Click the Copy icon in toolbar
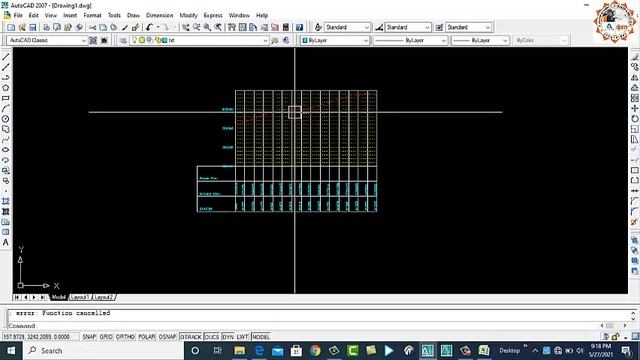Viewport: 640px width, 360px height. [x=103, y=27]
